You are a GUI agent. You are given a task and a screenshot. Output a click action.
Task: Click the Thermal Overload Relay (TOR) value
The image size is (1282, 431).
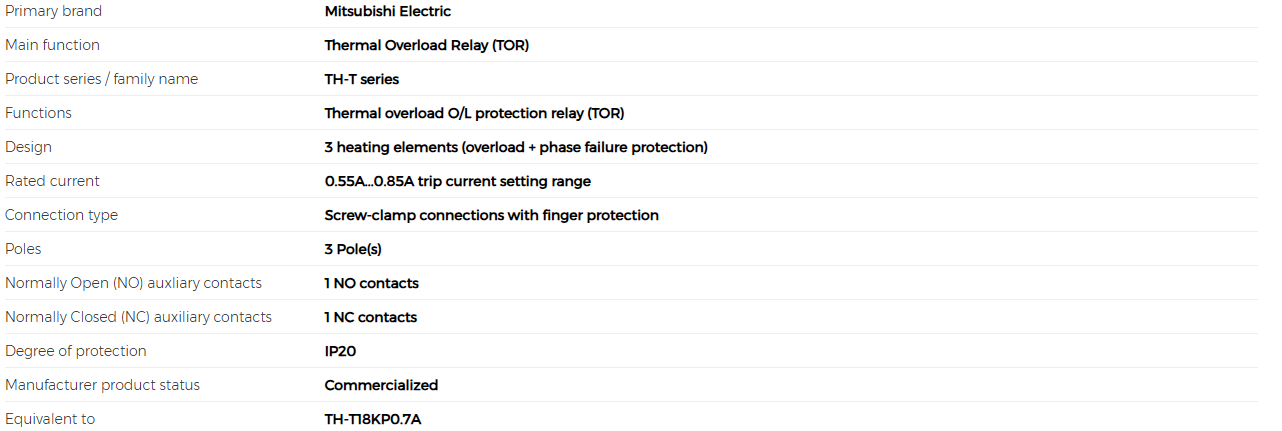pyautogui.click(x=427, y=45)
